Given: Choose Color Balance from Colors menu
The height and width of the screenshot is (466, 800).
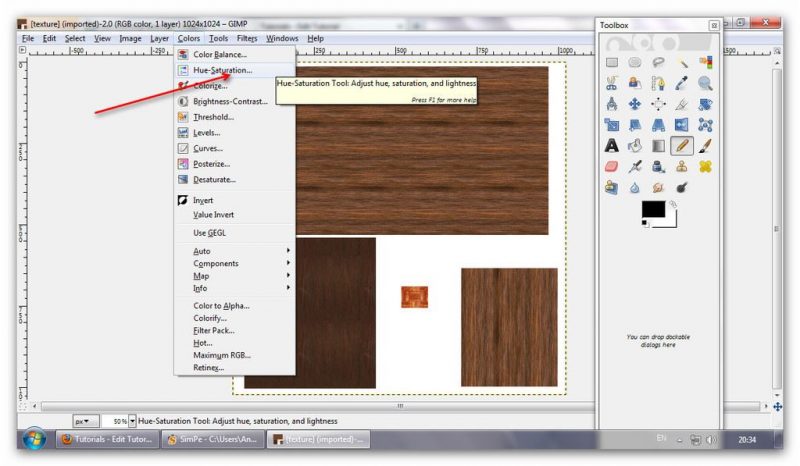Looking at the screenshot, I should [x=235, y=54].
